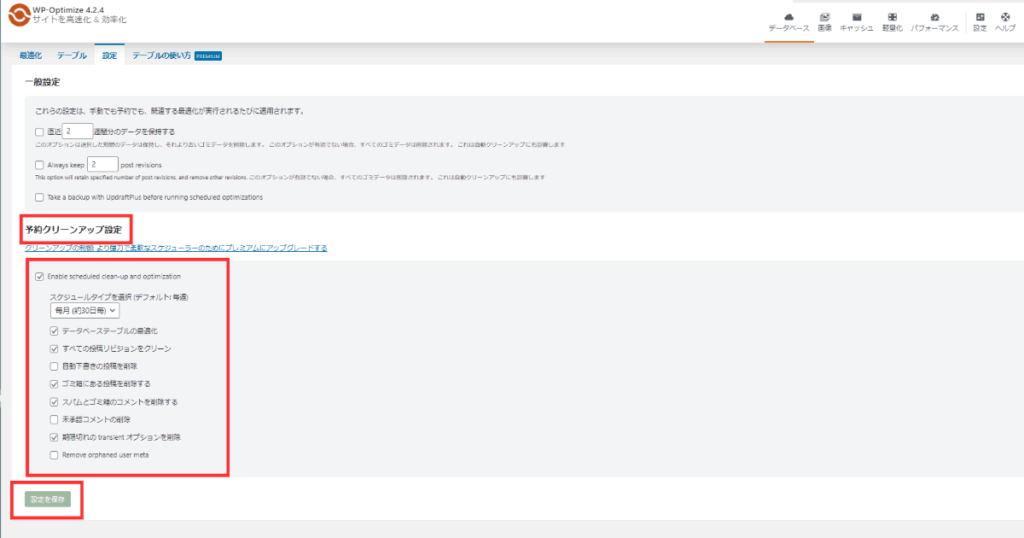
Task: Check Take a backup with UpdraftPlus option
Action: [39, 197]
